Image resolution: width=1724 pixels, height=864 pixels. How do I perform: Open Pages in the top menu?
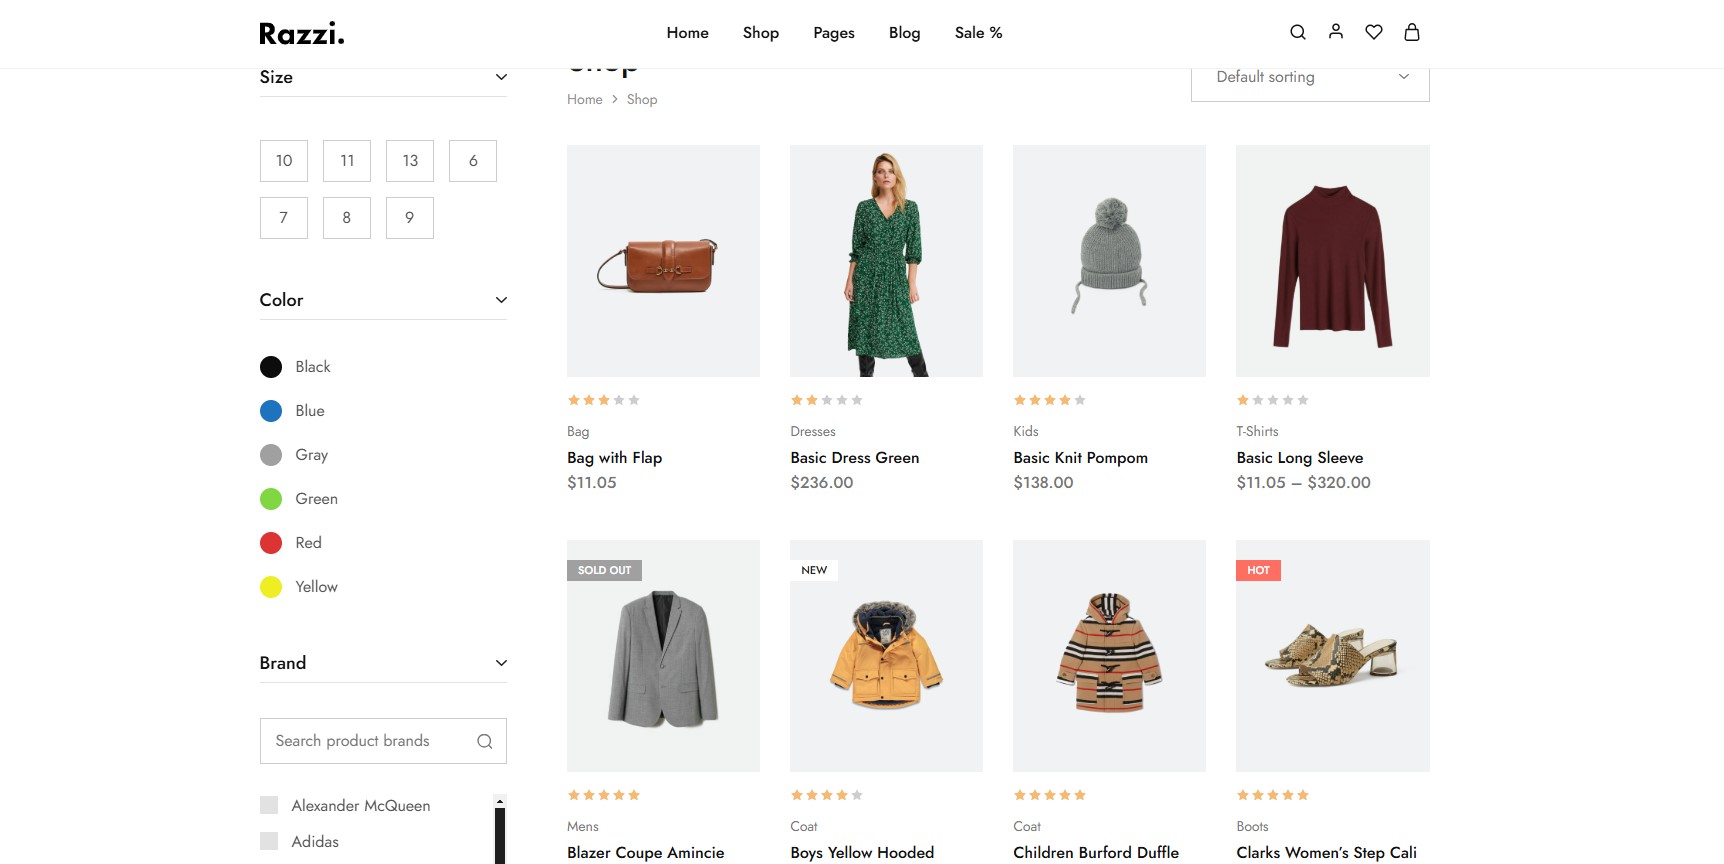[834, 33]
